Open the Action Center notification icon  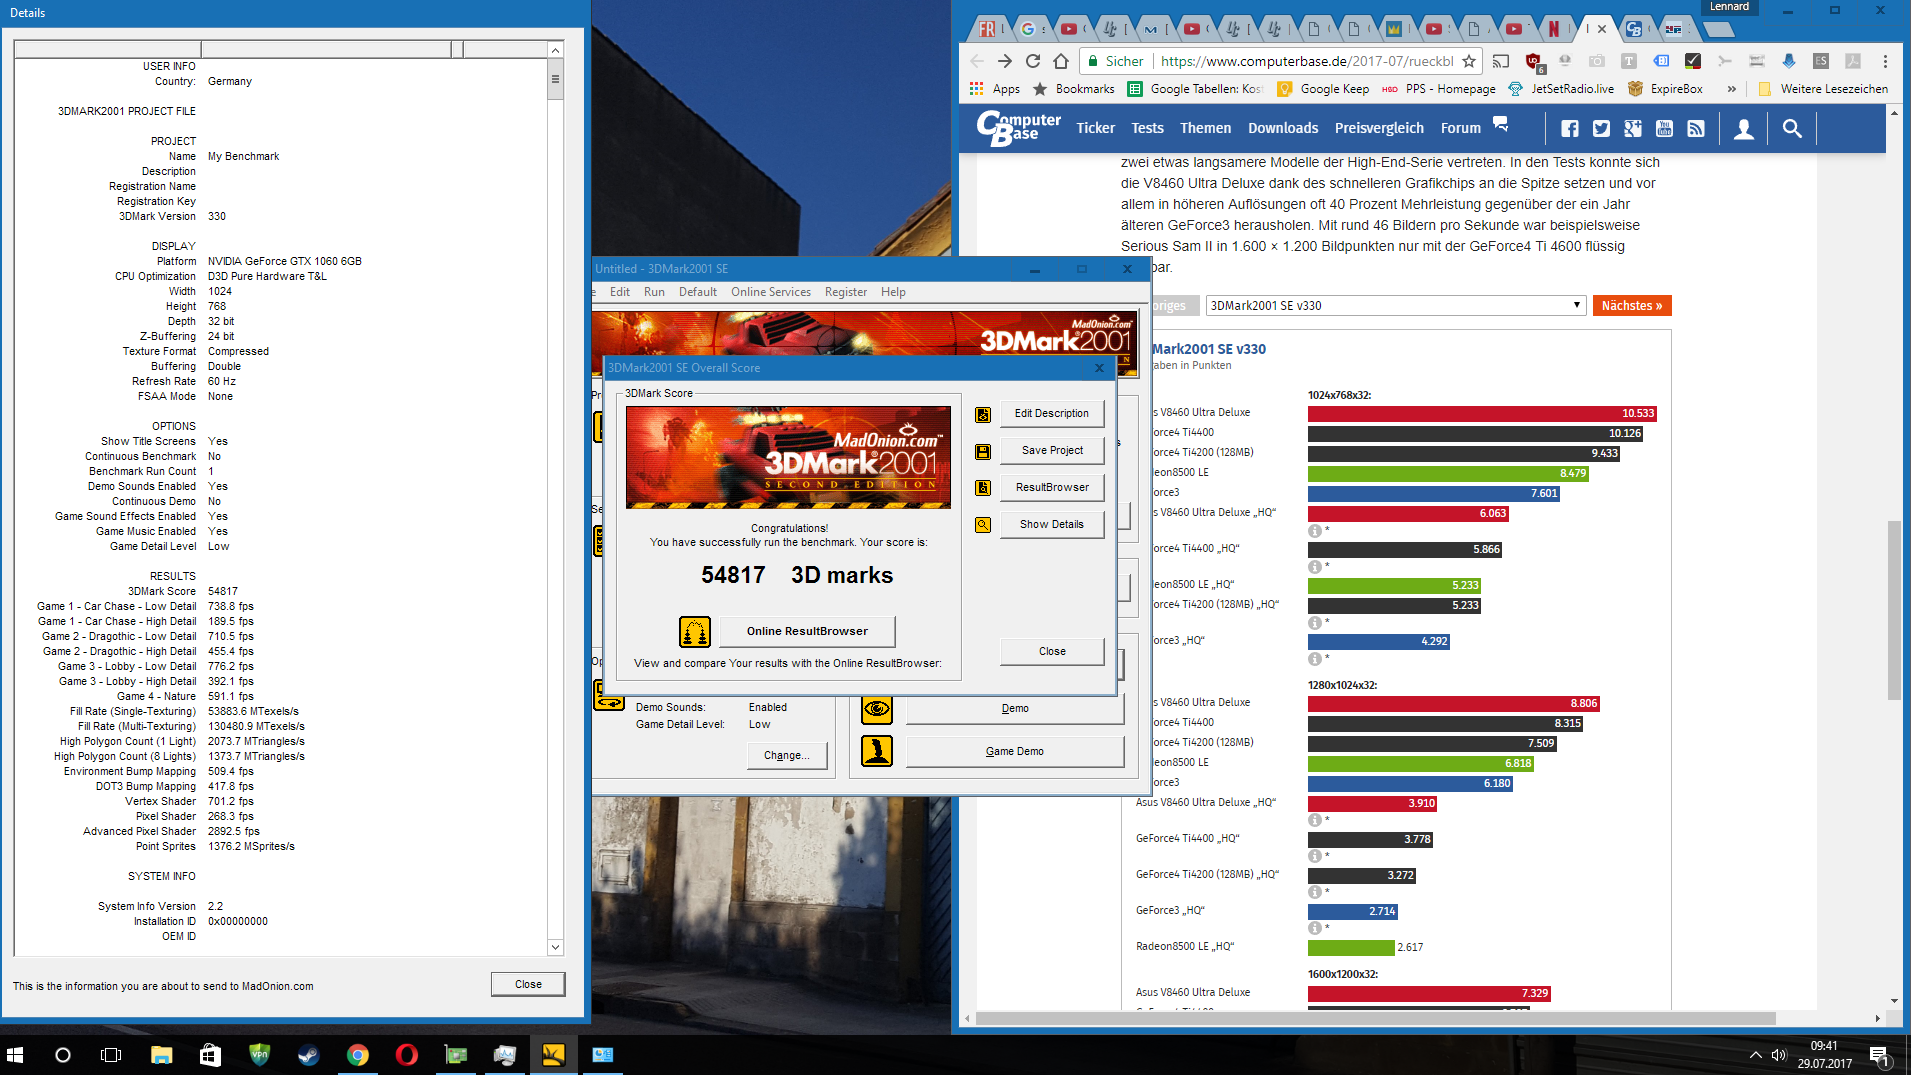[1879, 1055]
